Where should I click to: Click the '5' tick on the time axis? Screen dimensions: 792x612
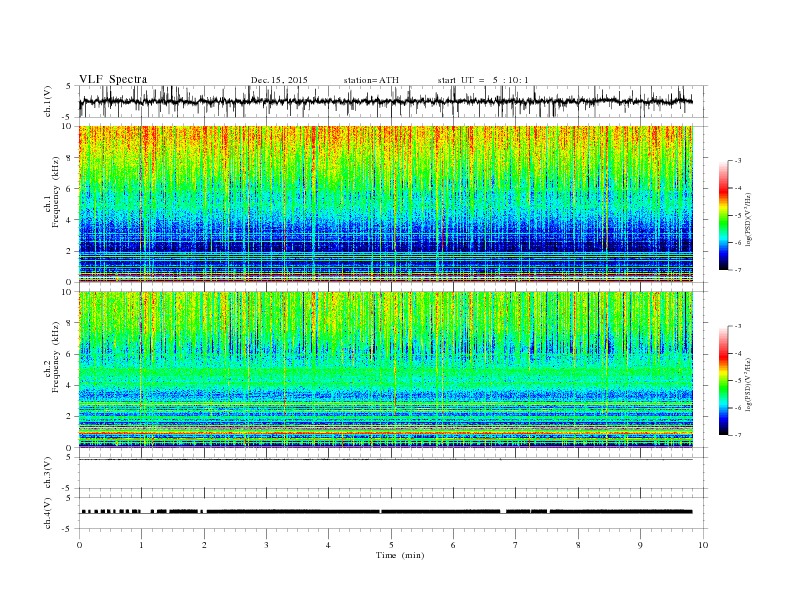[391, 545]
